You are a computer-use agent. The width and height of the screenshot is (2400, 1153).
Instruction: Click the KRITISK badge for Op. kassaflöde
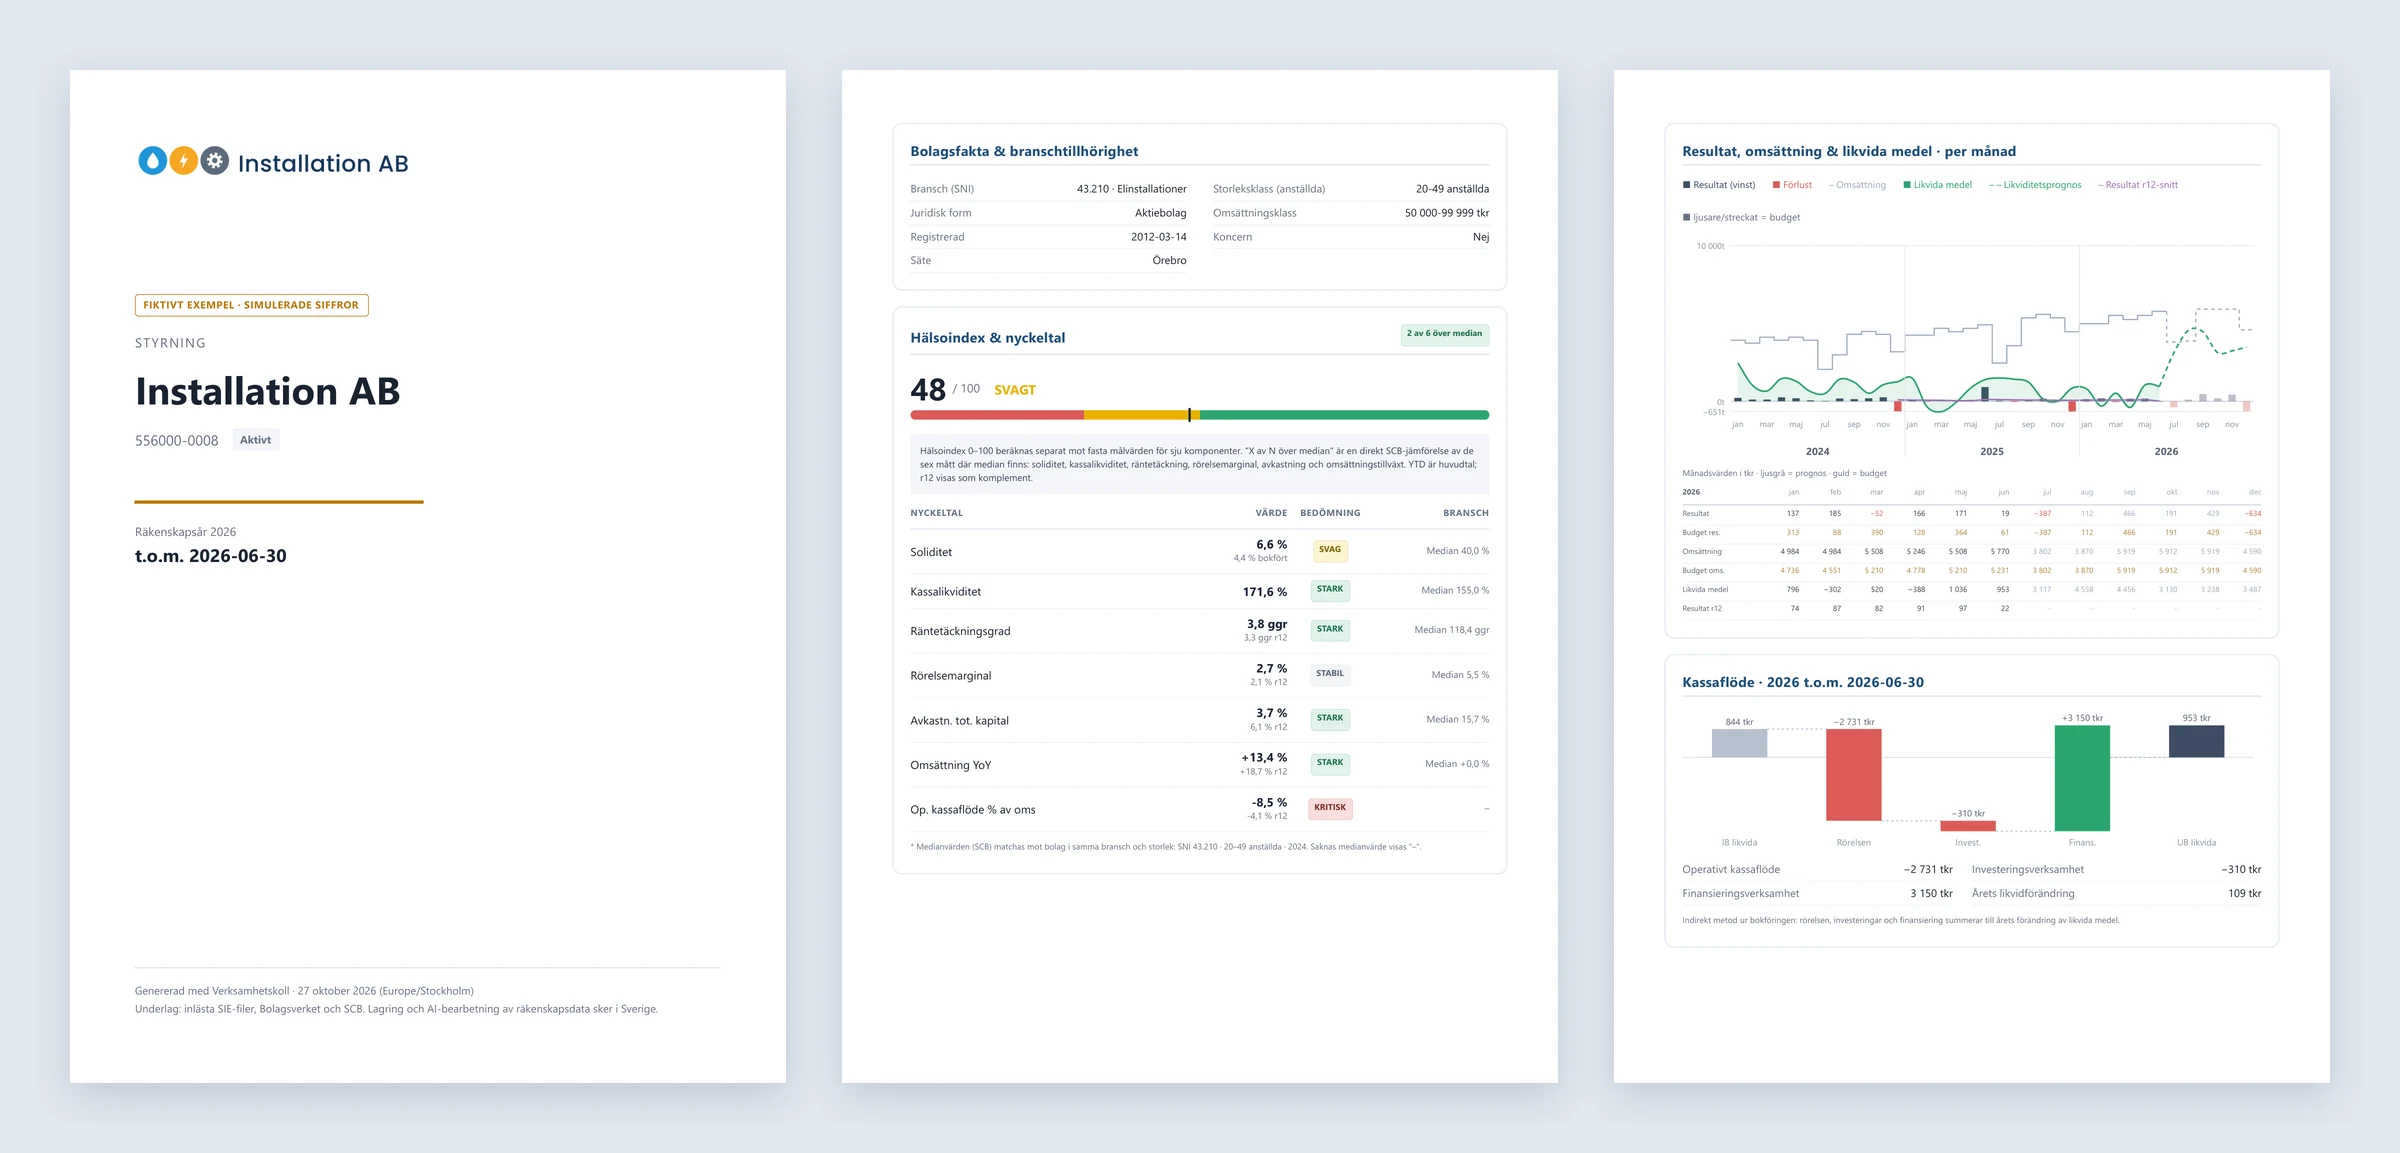coord(1330,808)
